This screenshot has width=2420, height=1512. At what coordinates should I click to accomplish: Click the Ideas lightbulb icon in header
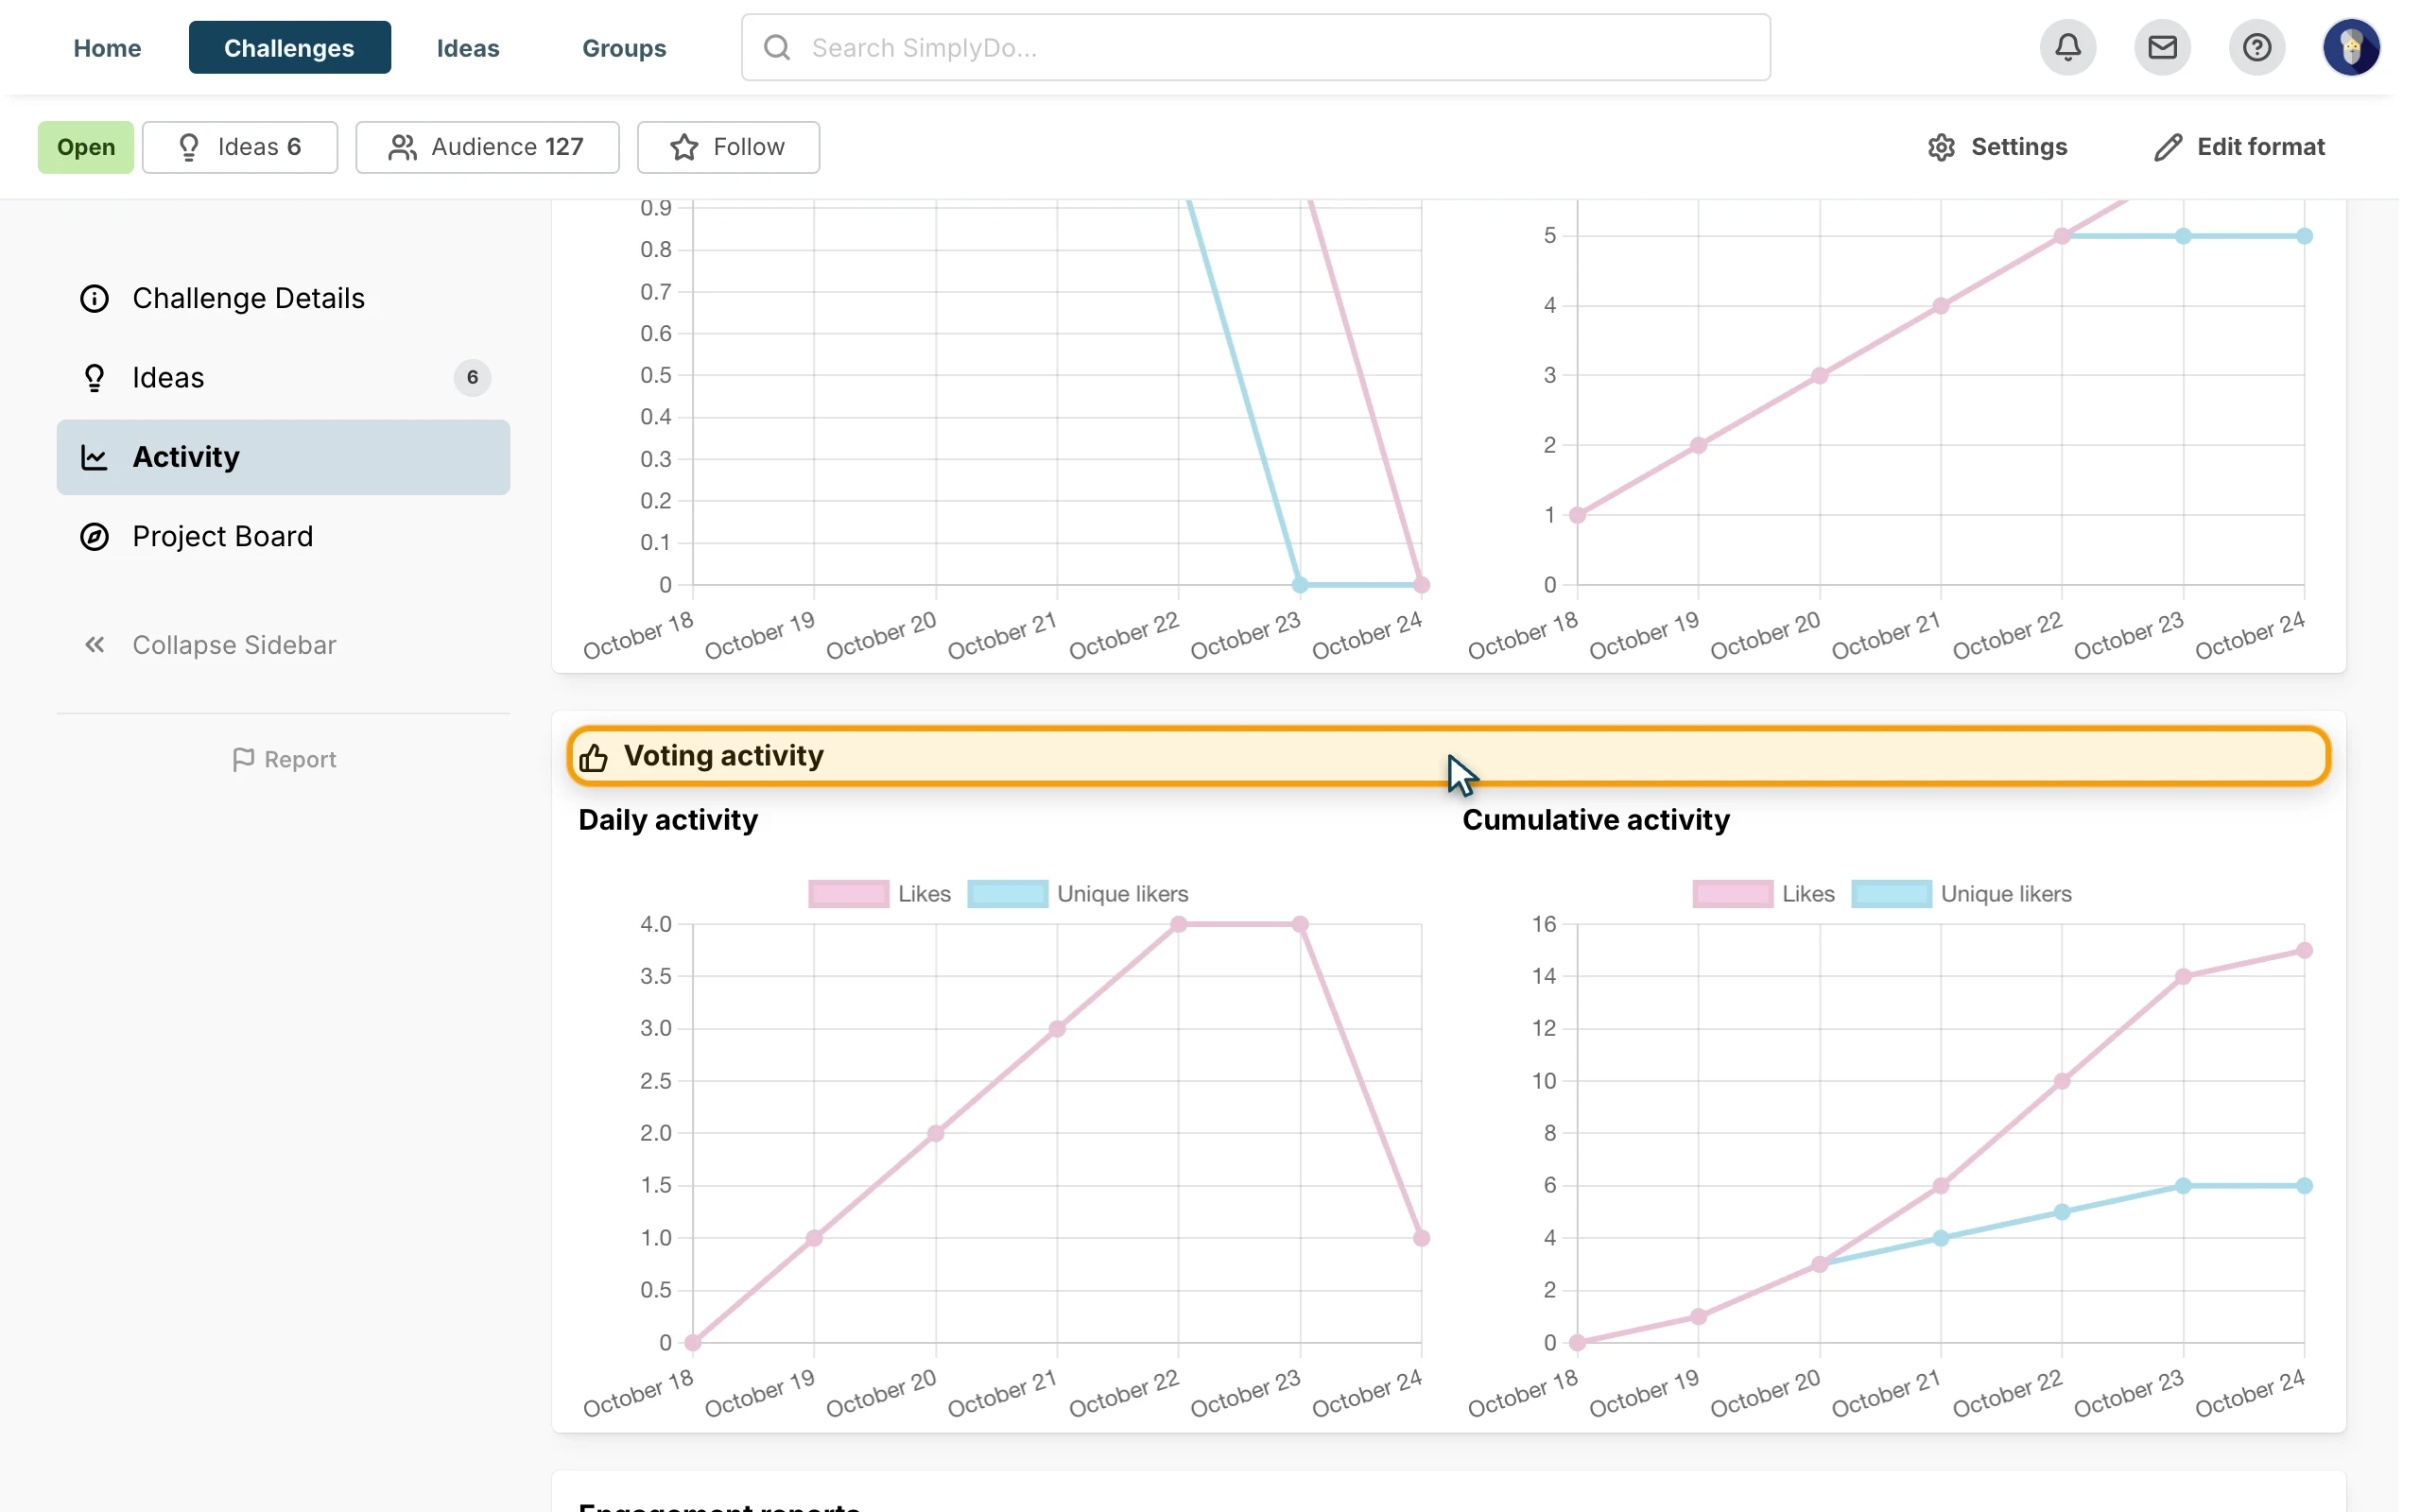(189, 147)
